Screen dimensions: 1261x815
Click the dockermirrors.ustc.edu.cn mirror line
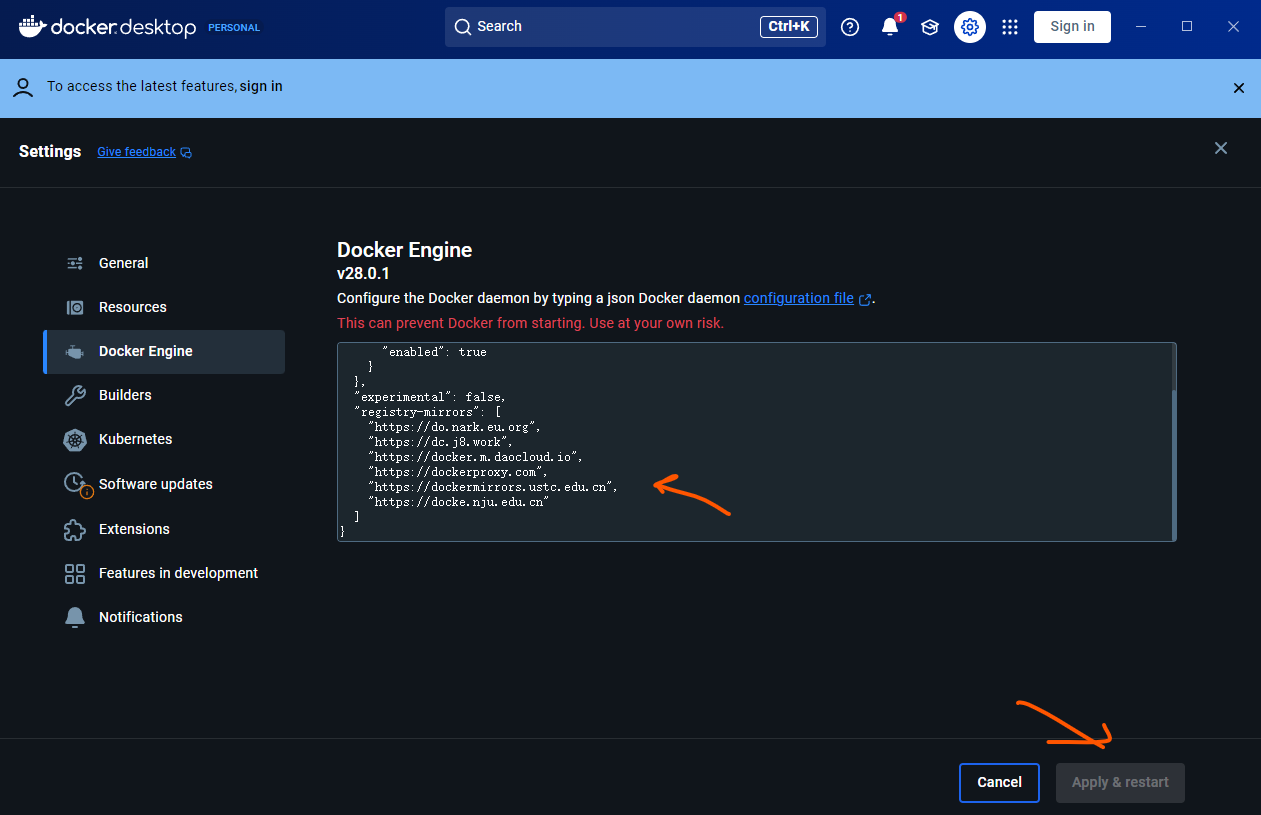(x=493, y=487)
